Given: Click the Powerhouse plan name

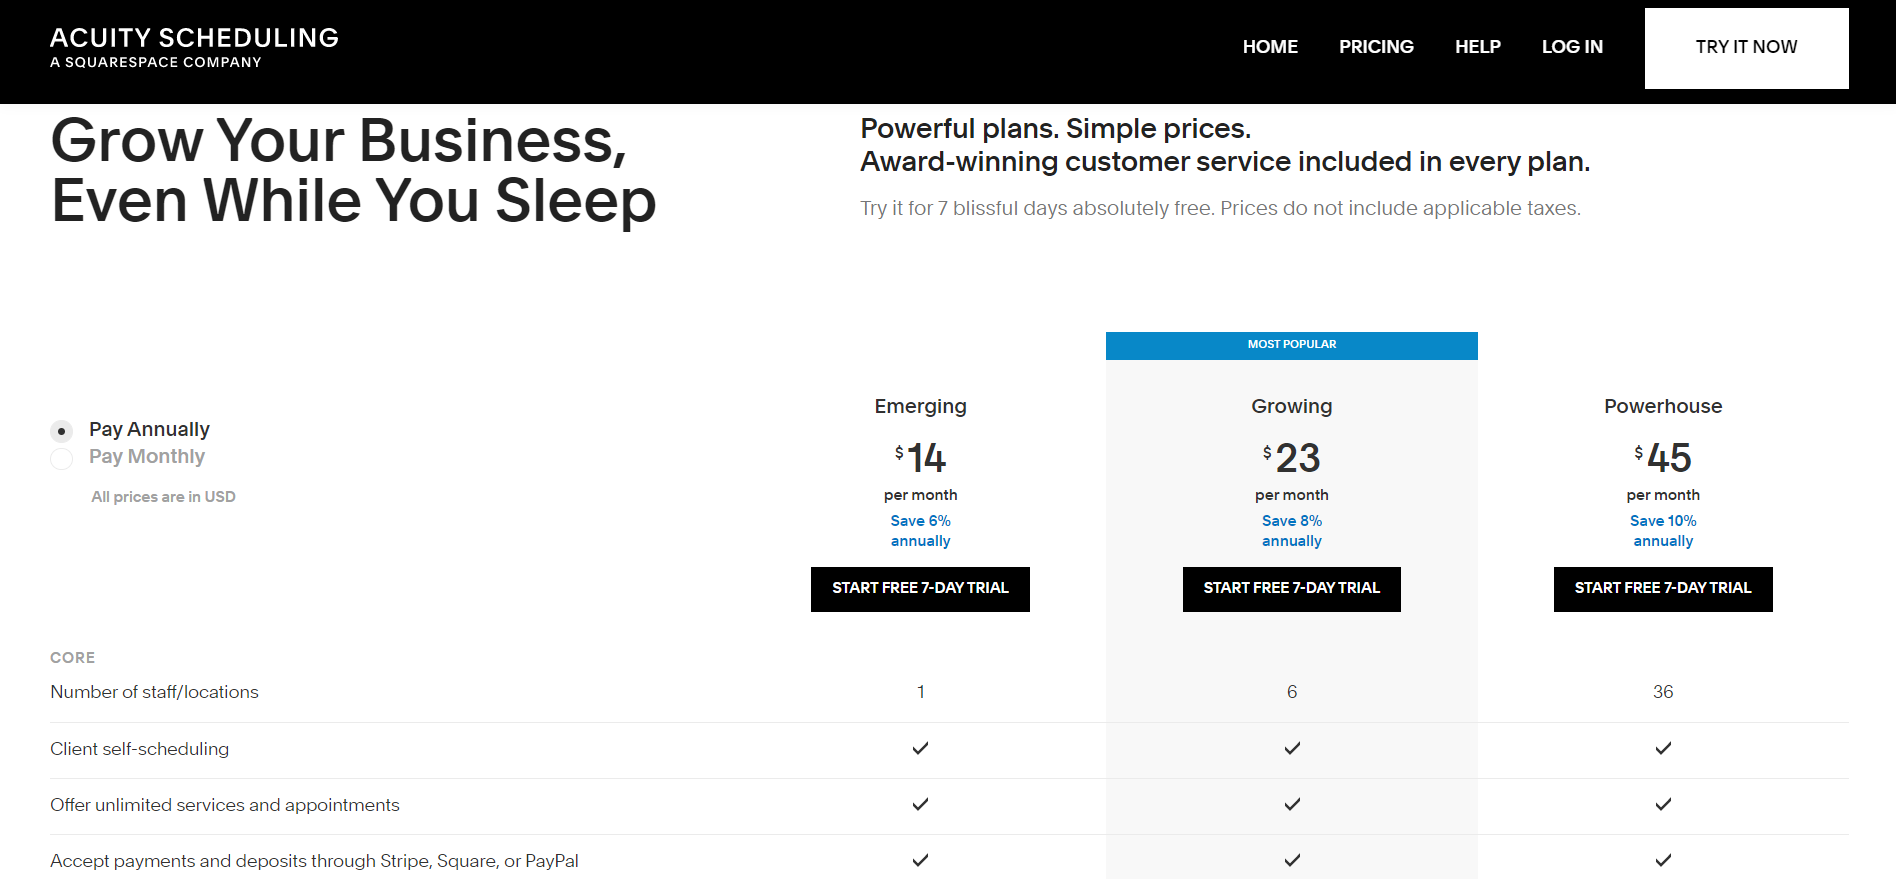Looking at the screenshot, I should point(1663,406).
